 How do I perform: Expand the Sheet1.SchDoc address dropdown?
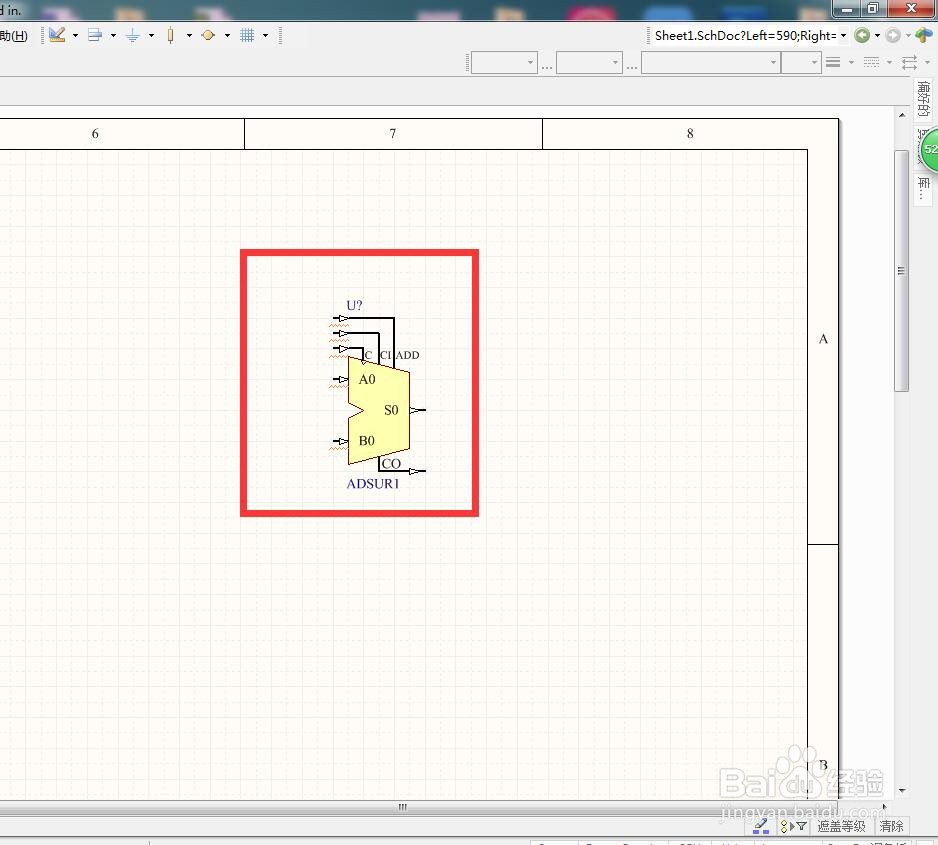[x=843, y=36]
